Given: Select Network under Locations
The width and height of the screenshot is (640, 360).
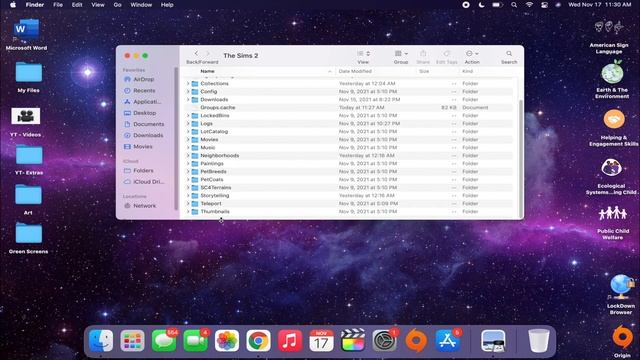Looking at the screenshot, I should pyautogui.click(x=140, y=206).
